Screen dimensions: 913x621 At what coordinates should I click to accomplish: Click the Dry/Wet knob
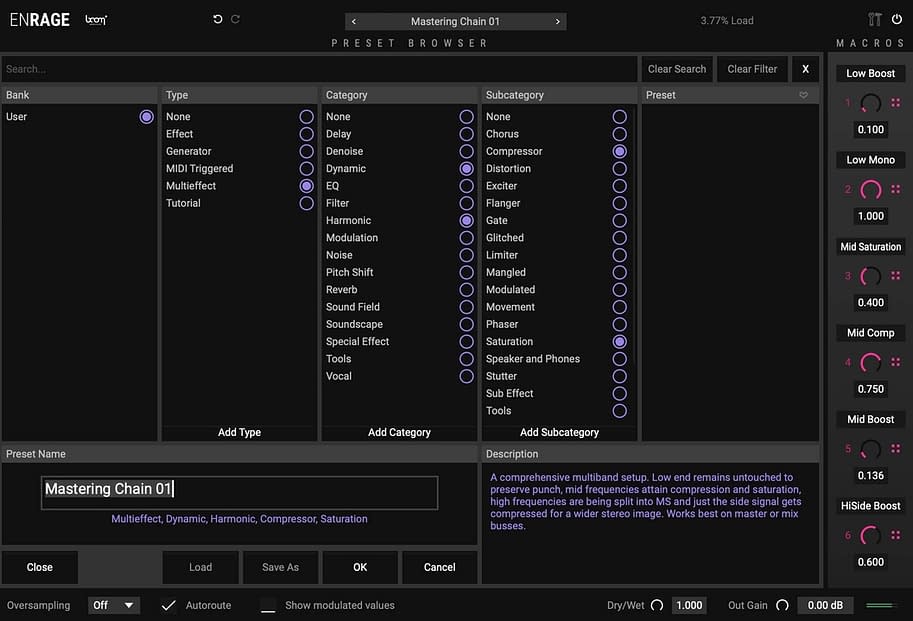657,605
